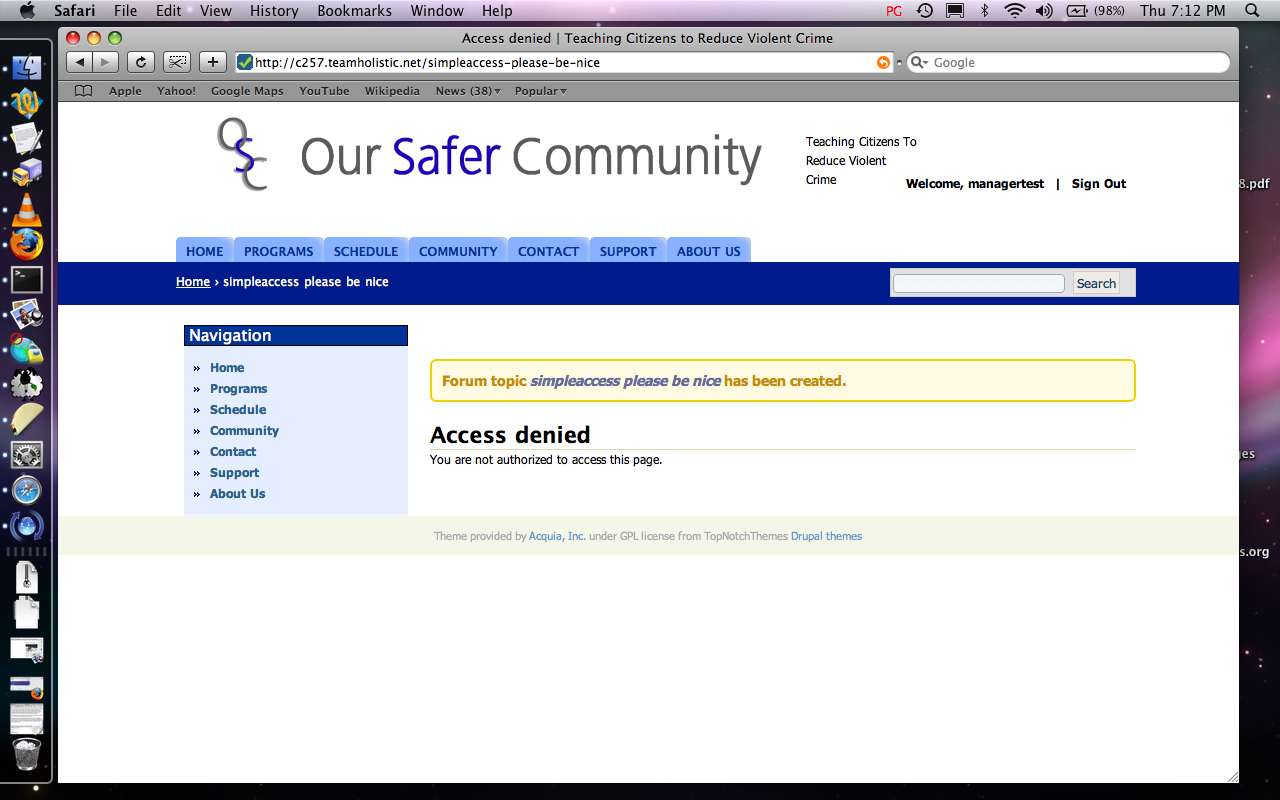Click the back navigation arrow in Safari
1280x800 pixels.
tap(79, 61)
